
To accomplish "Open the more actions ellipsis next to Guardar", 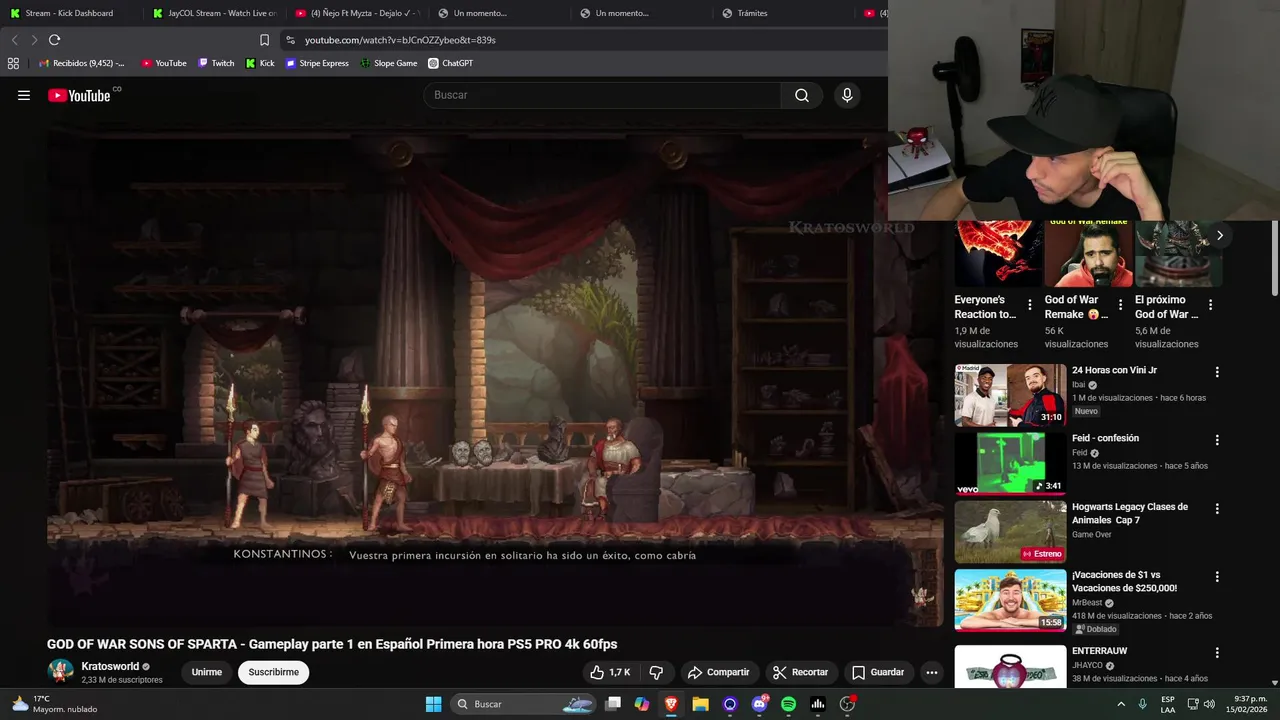I will [x=932, y=672].
